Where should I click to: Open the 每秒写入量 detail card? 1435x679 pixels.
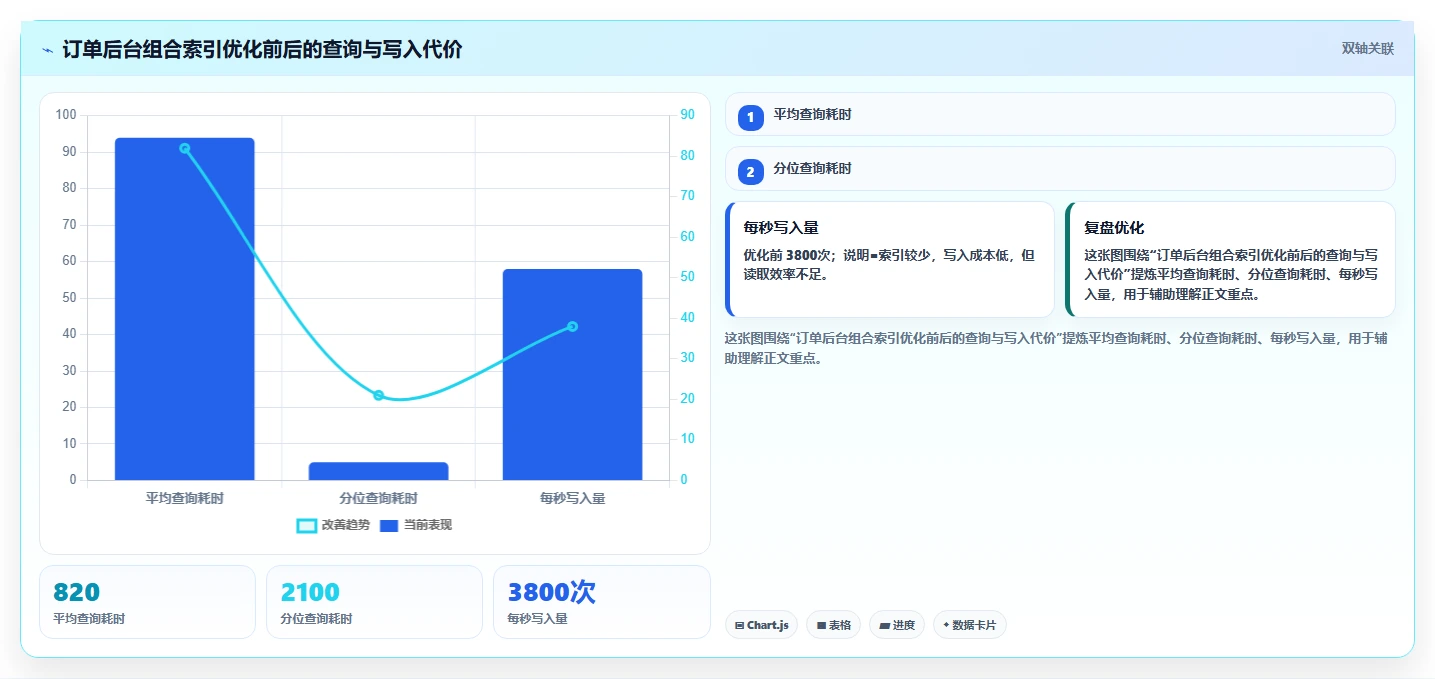890,259
